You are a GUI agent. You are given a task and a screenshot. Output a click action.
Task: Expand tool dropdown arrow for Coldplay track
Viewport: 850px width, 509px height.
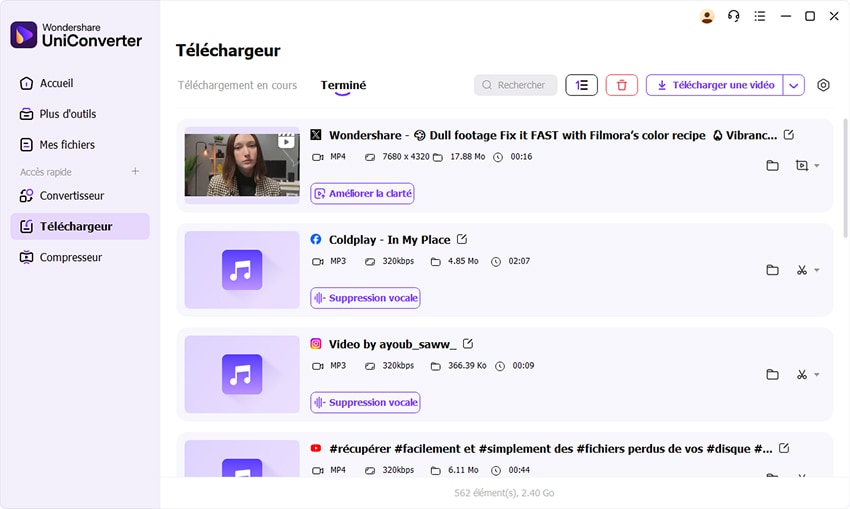(x=816, y=270)
